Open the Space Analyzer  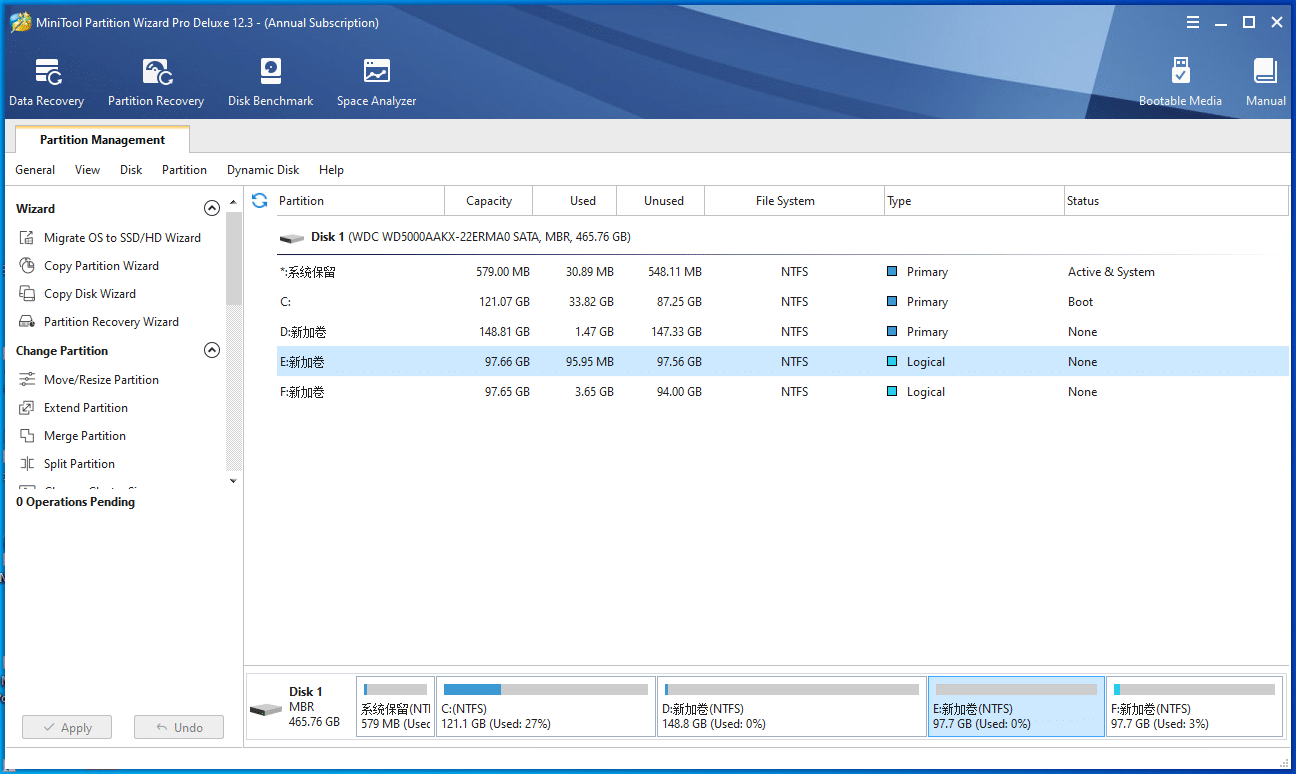(376, 82)
